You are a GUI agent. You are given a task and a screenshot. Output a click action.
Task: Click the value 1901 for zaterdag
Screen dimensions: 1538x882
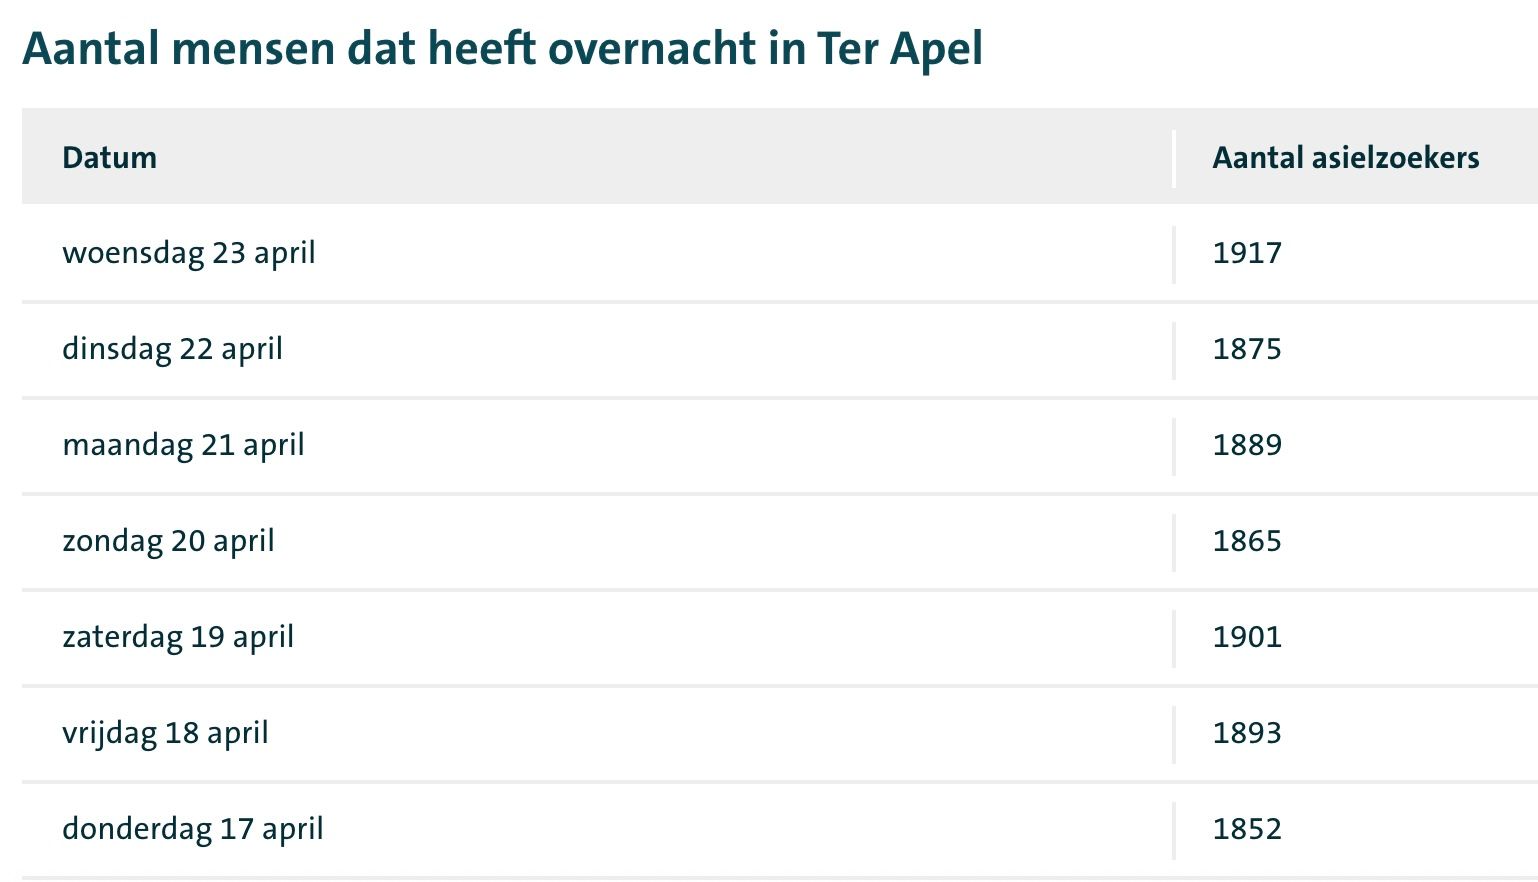1247,637
